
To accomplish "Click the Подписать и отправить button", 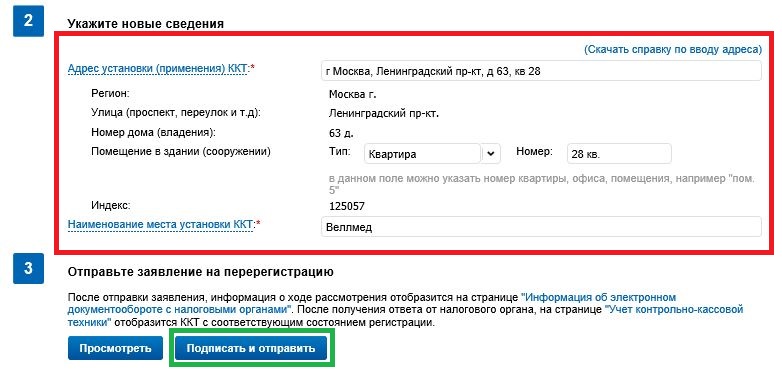I will coord(251,348).
